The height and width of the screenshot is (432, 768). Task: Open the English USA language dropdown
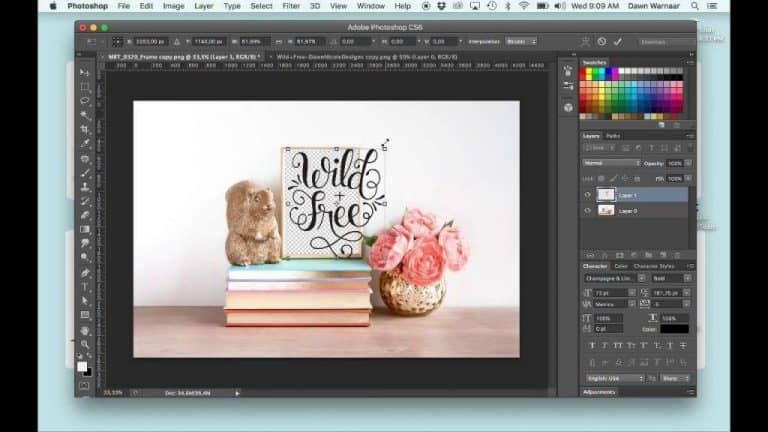(x=614, y=379)
